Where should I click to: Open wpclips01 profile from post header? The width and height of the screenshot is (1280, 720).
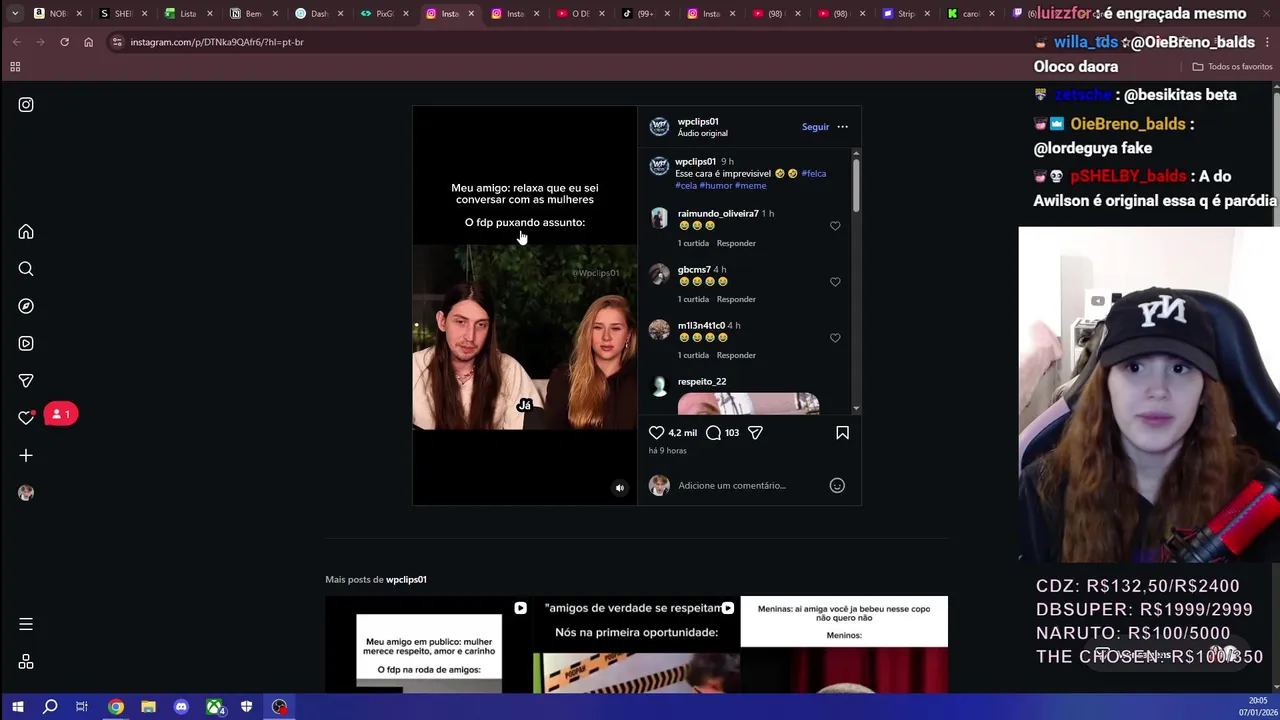698,122
